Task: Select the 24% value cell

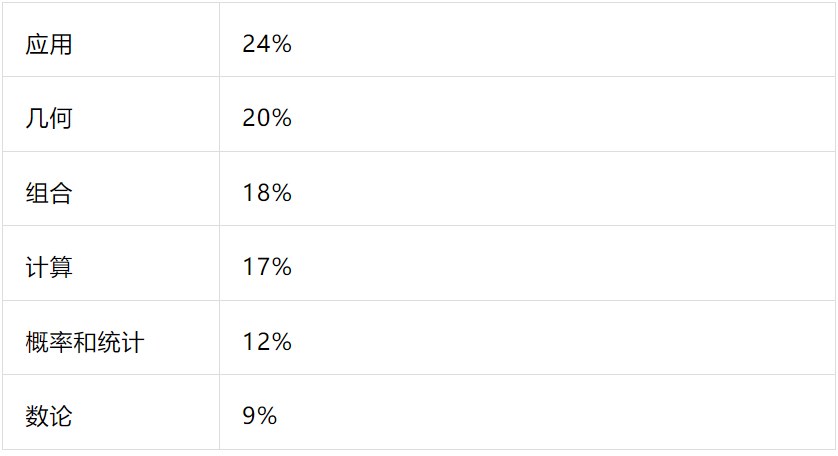Action: point(266,45)
